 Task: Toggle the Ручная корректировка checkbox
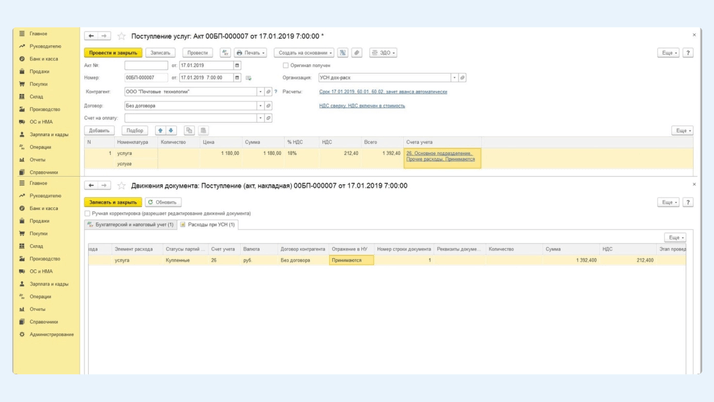coord(88,213)
